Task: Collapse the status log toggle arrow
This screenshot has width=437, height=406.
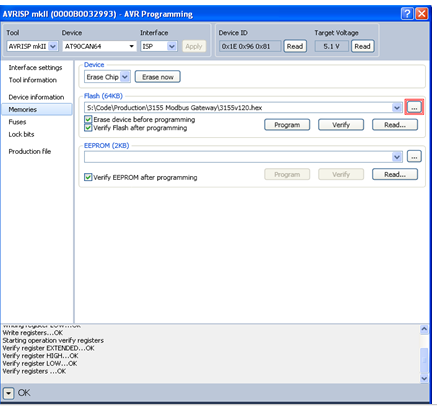Action: tap(8, 393)
